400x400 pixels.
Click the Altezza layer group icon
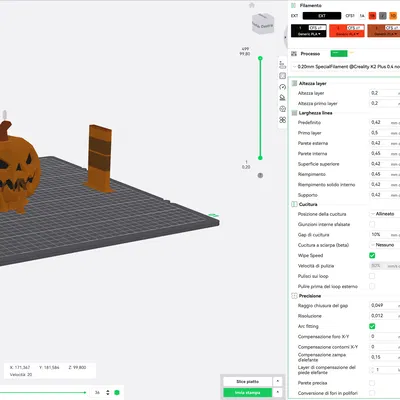(x=294, y=83)
